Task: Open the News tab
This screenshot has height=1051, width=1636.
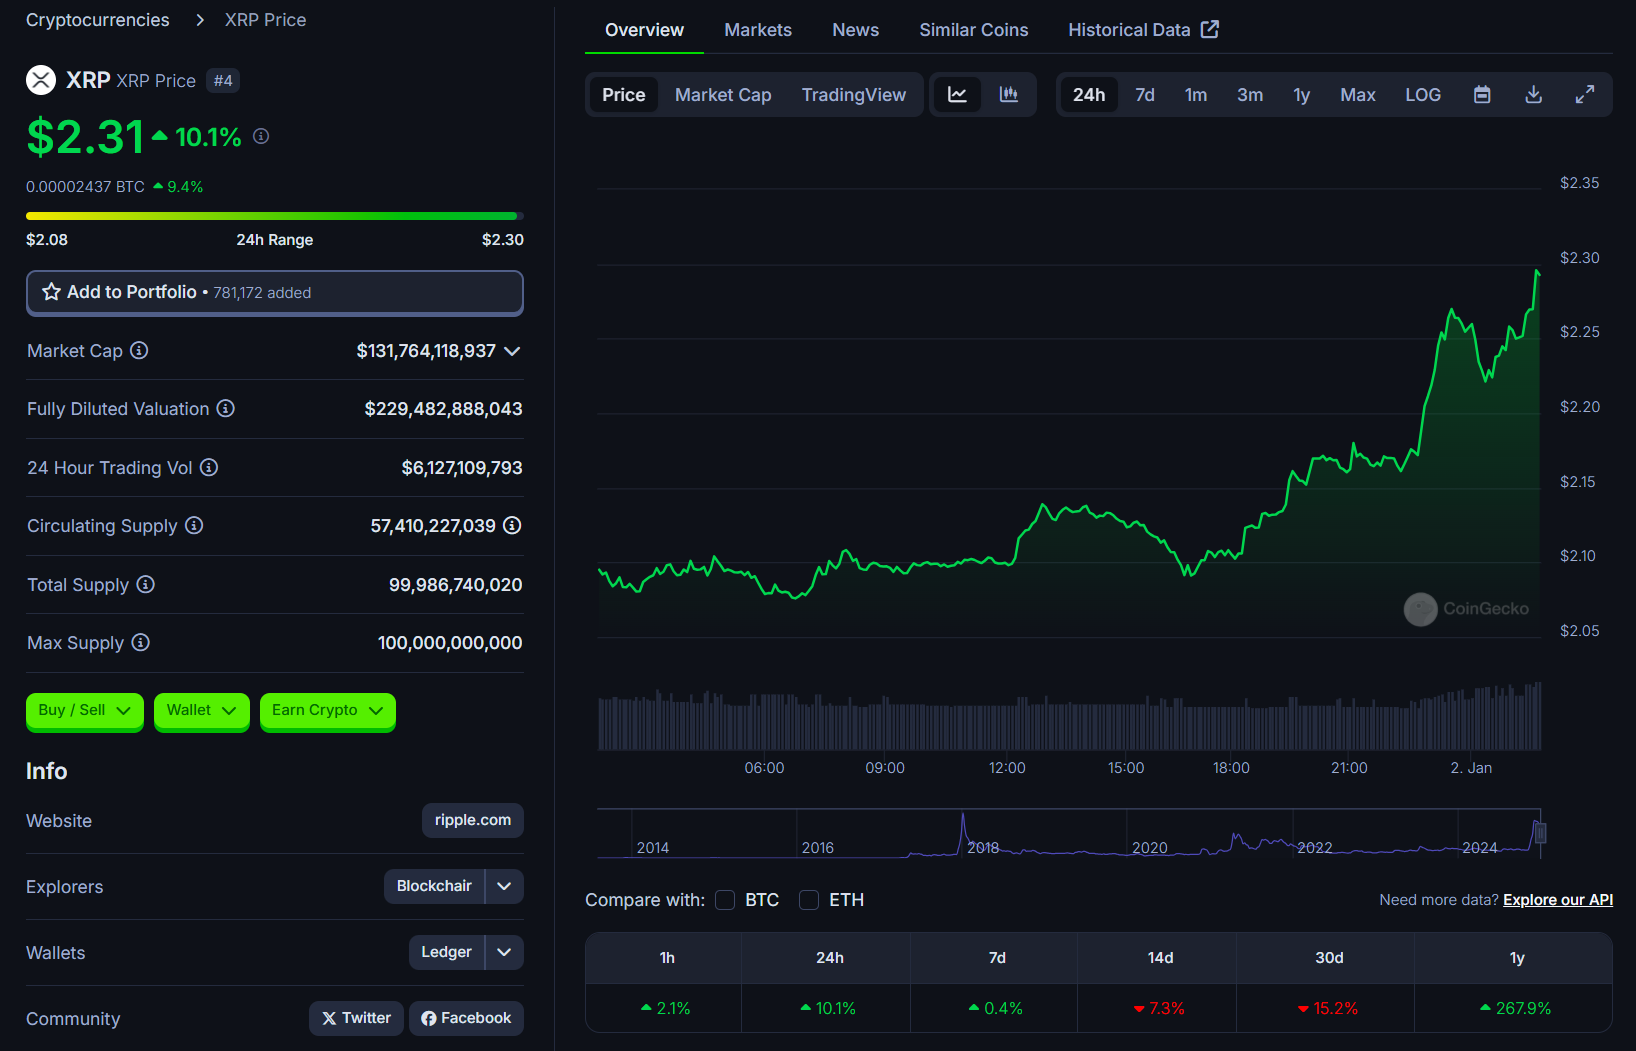Action: pyautogui.click(x=856, y=30)
